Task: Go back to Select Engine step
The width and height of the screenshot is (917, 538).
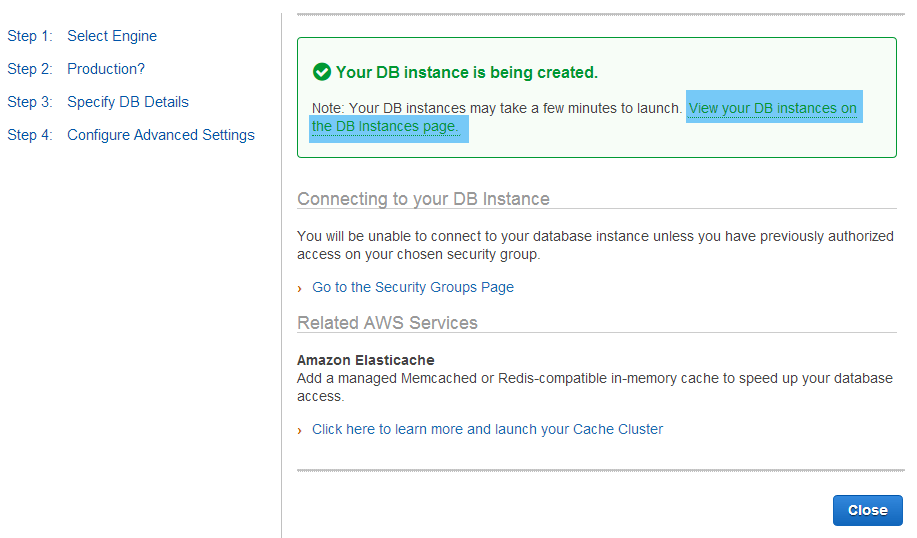Action: pos(112,36)
